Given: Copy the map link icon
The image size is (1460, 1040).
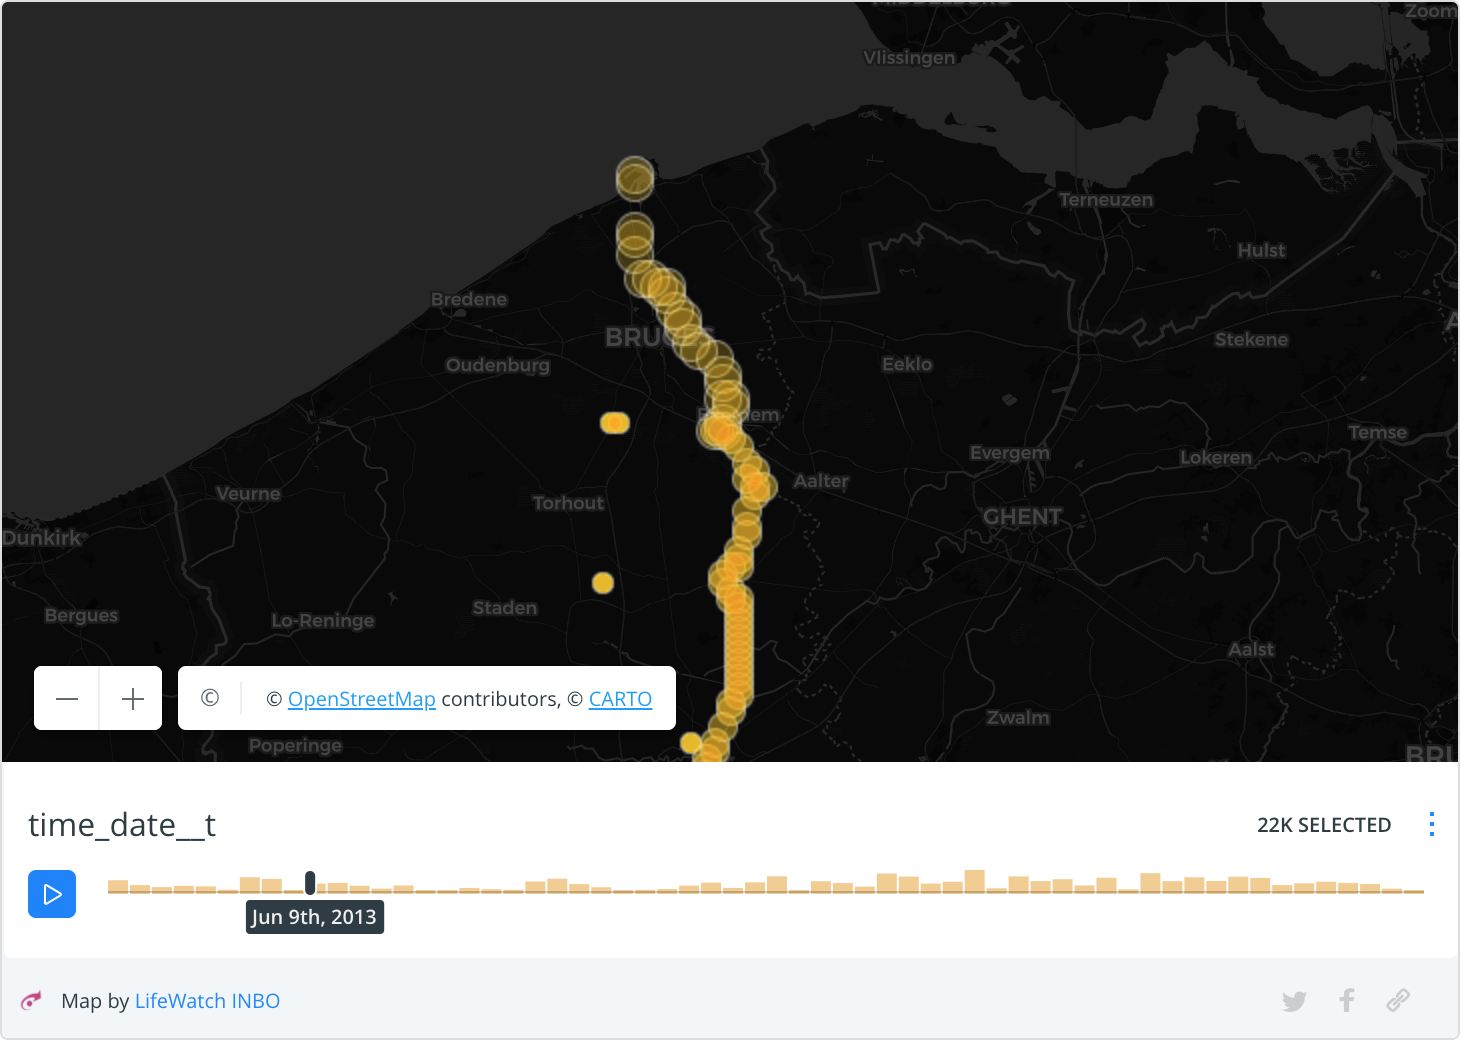Looking at the screenshot, I should (x=1398, y=1000).
